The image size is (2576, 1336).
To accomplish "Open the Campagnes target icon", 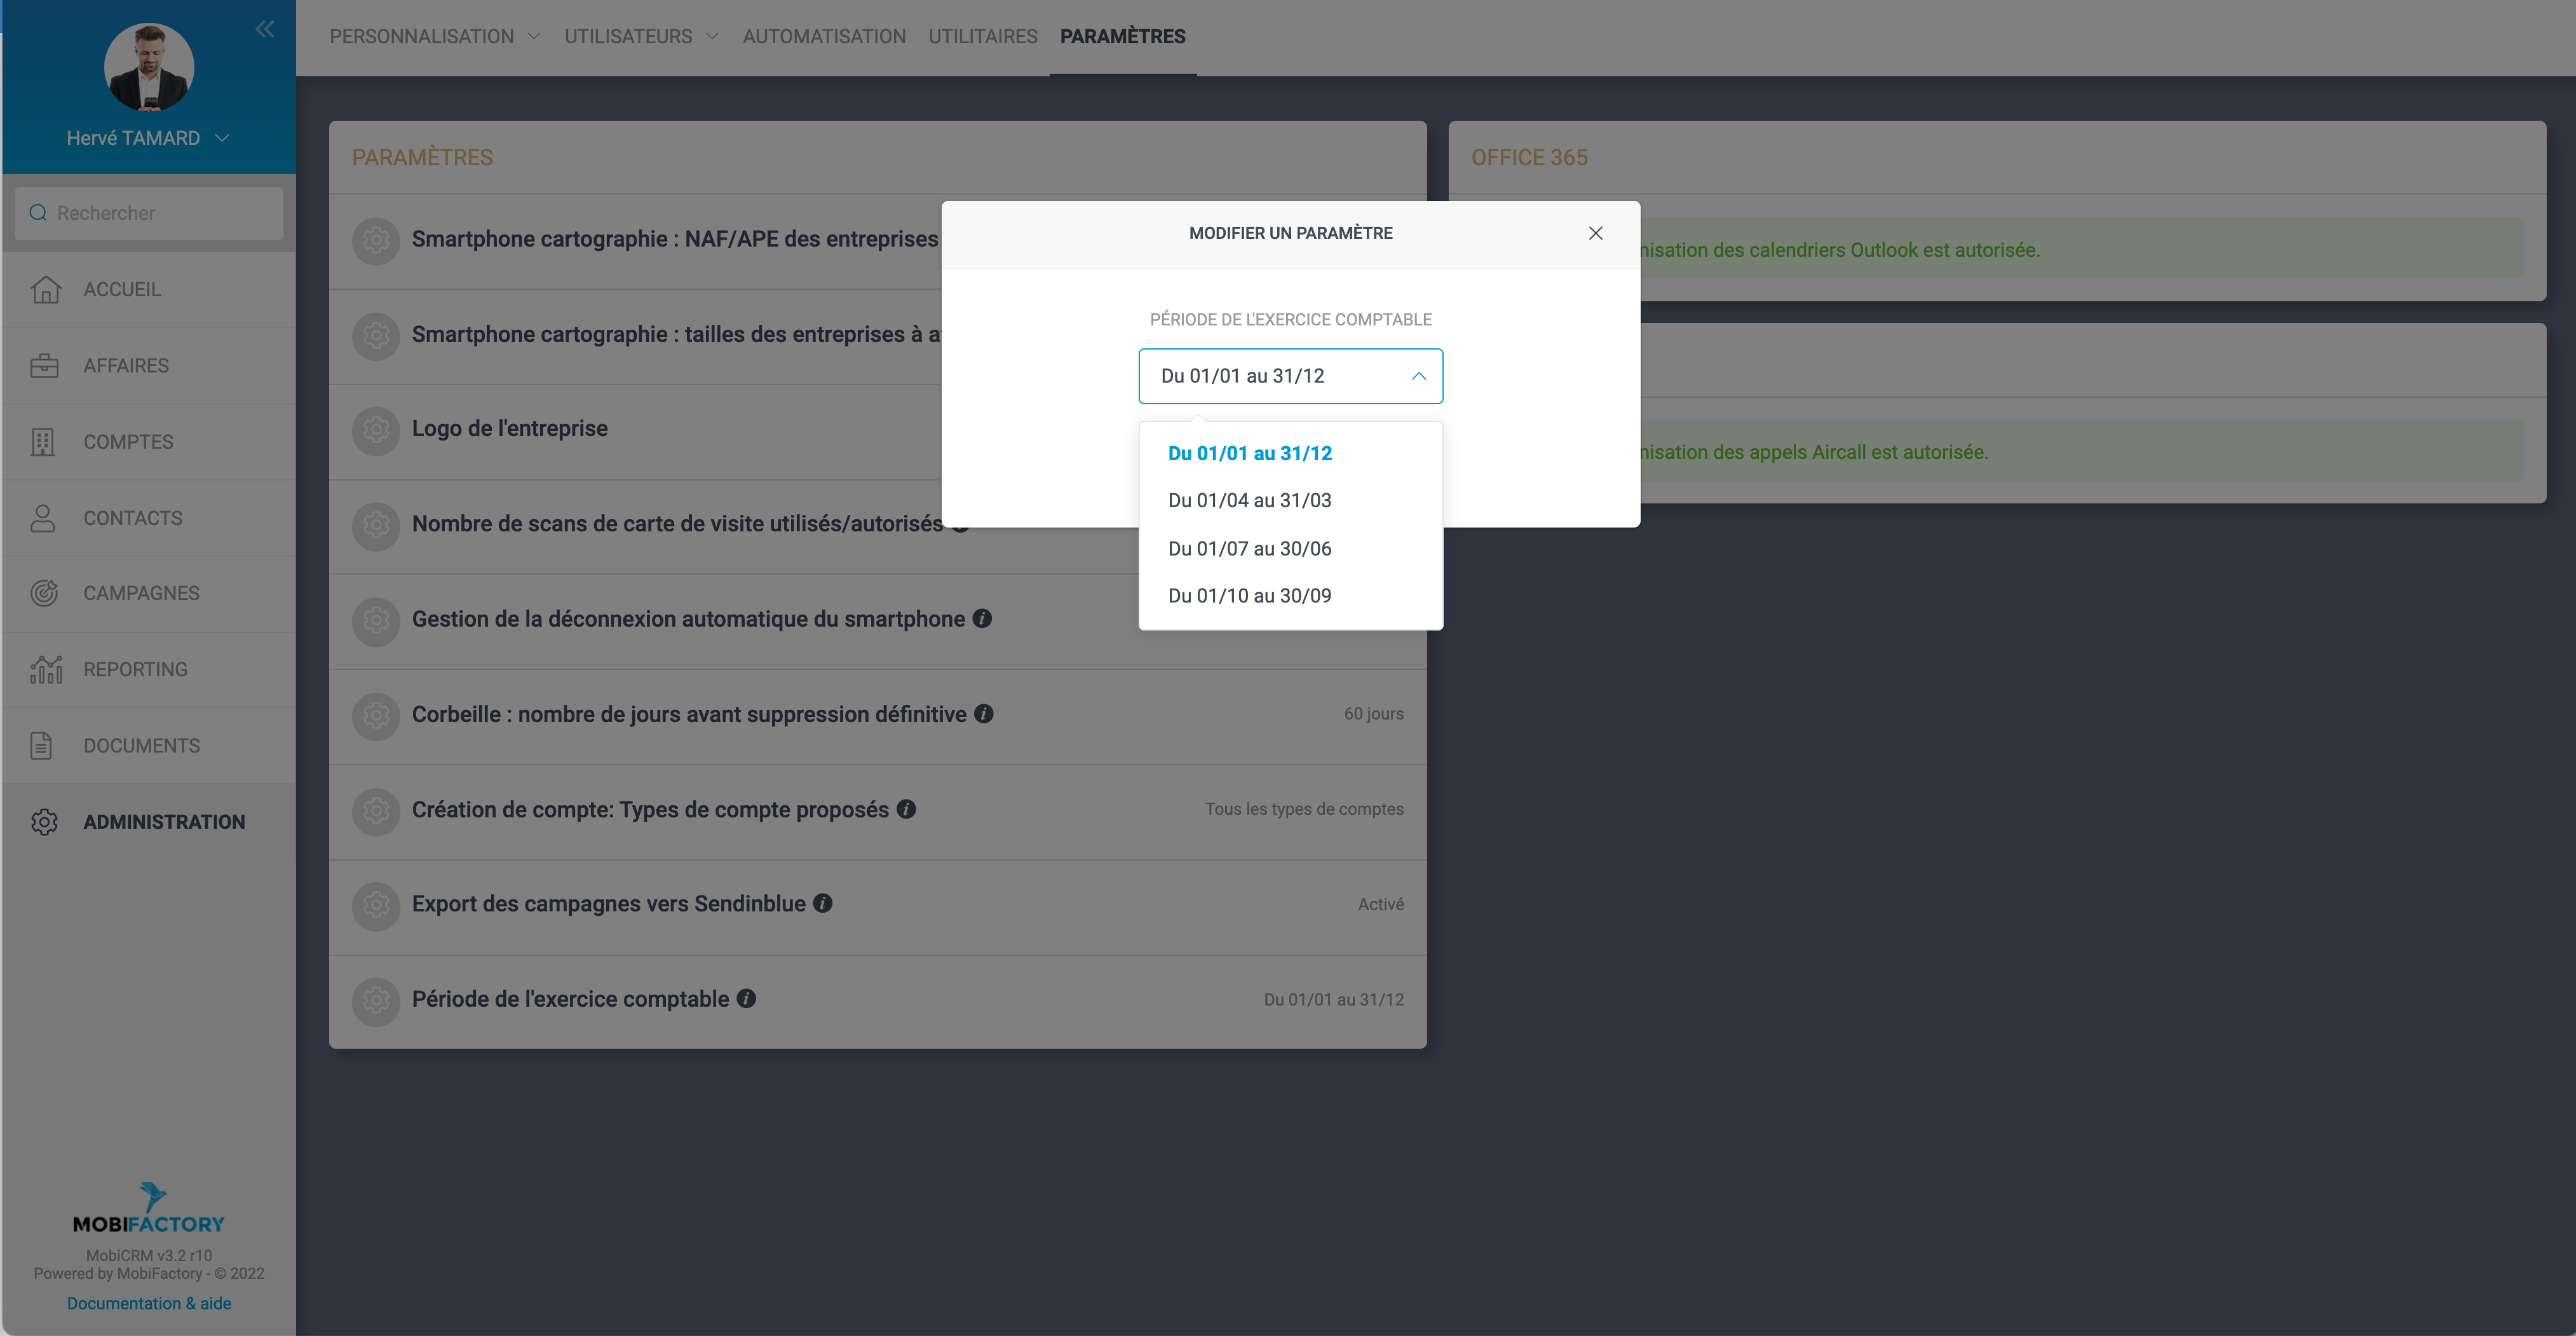I will (44, 593).
